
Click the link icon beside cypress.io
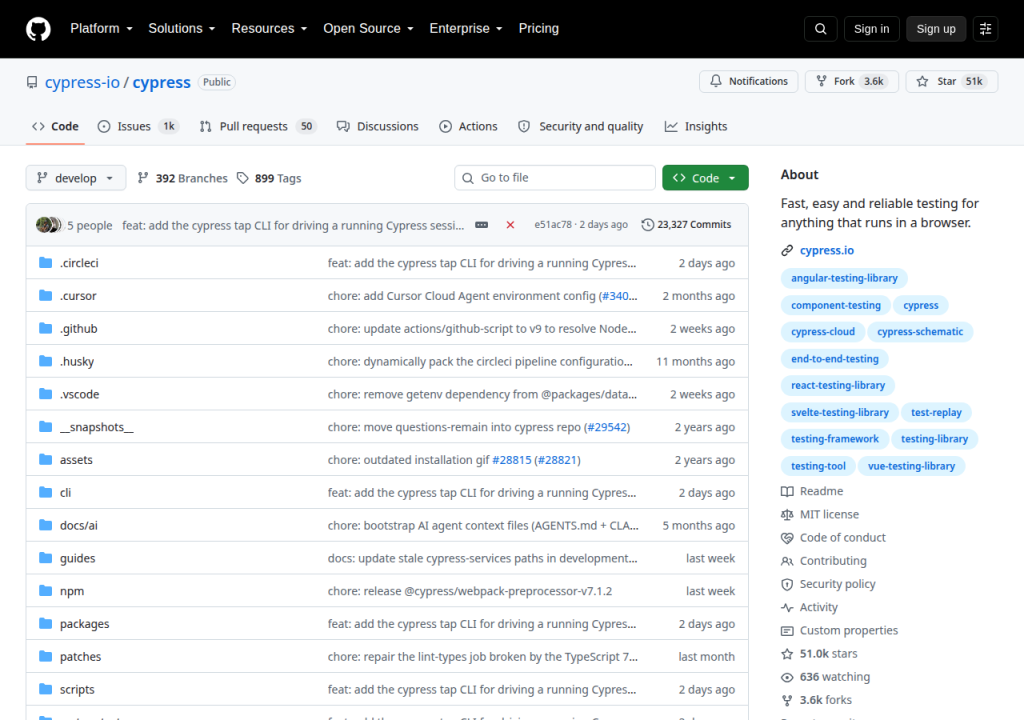(x=787, y=250)
